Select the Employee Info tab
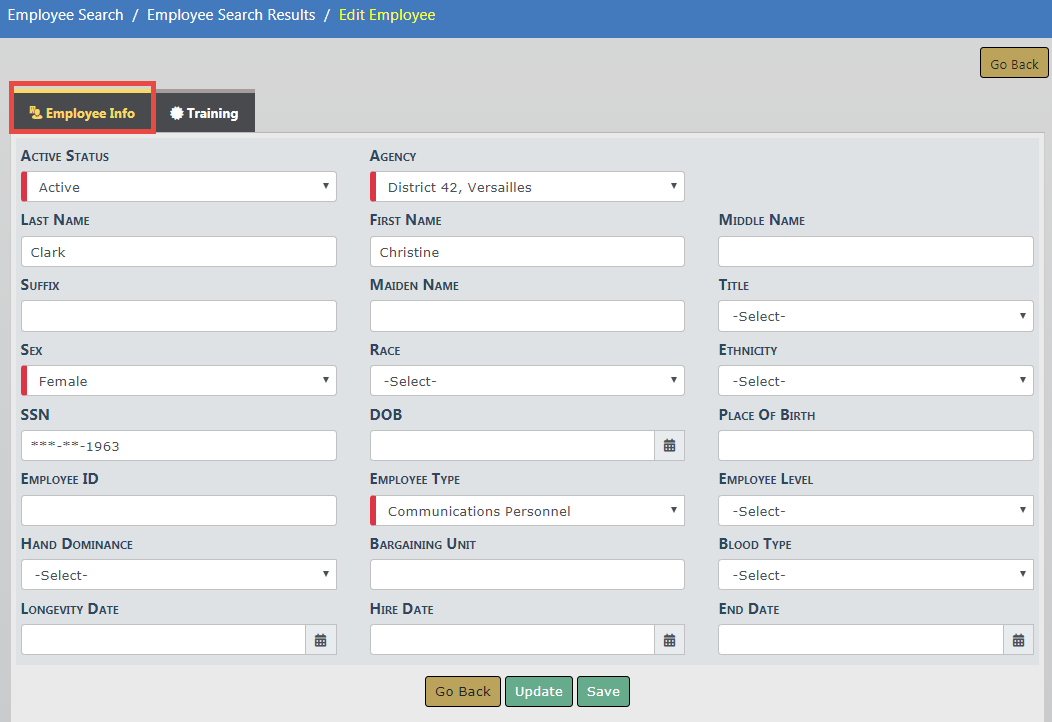Screen dimensions: 1052x722 [x=83, y=113]
